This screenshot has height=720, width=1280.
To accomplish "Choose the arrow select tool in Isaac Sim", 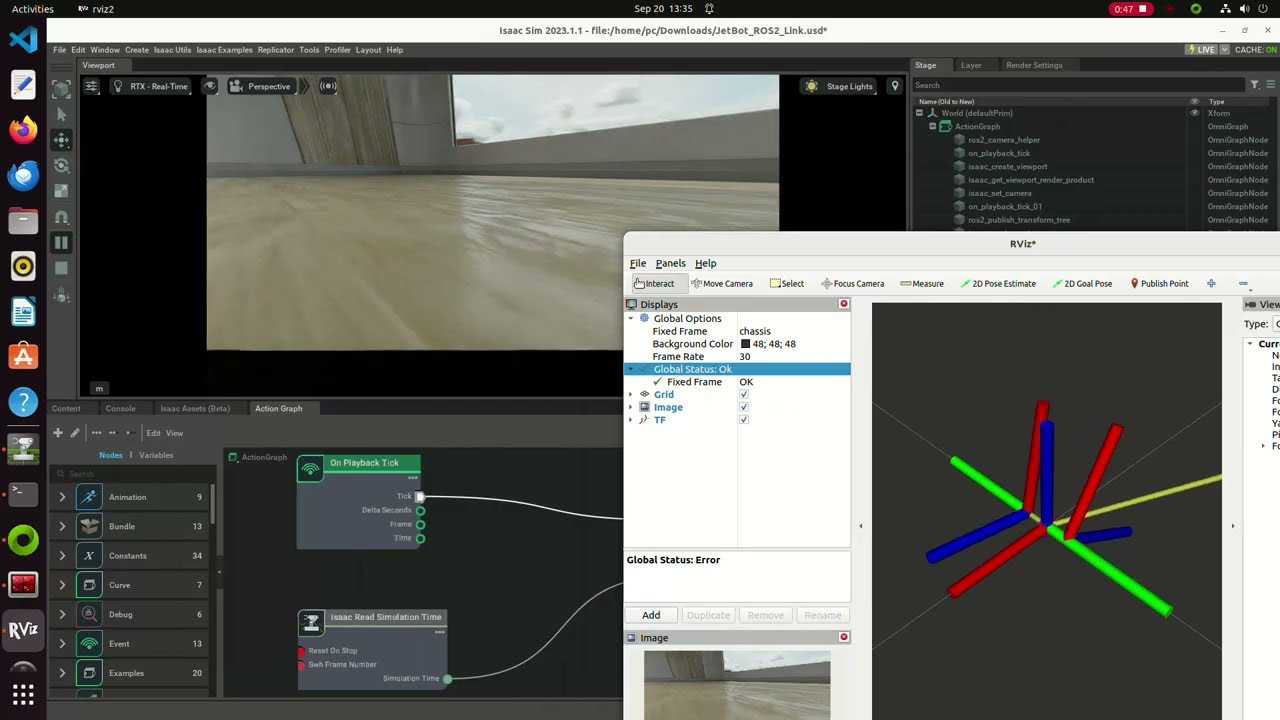I will (x=61, y=115).
